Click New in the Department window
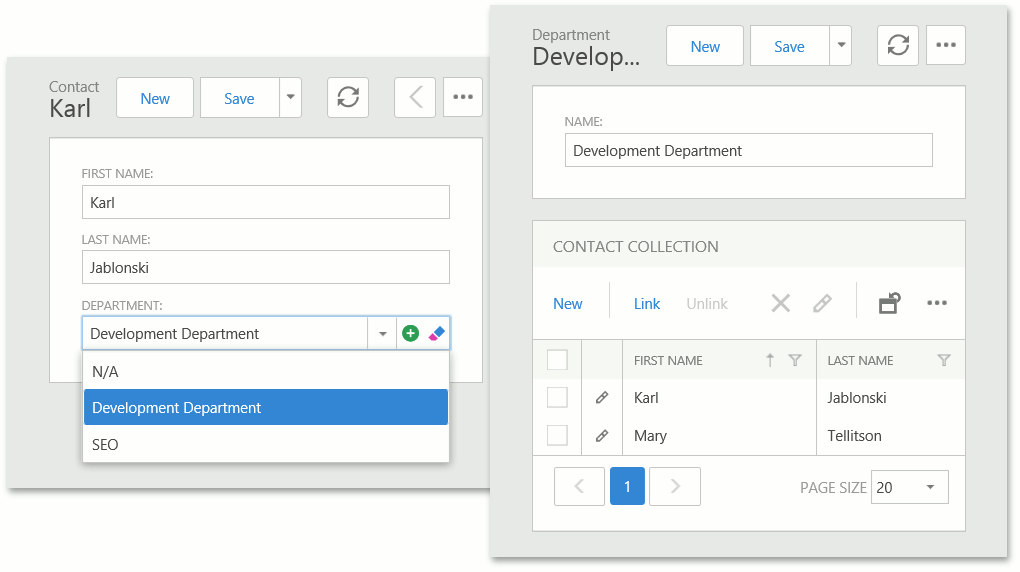 click(705, 46)
